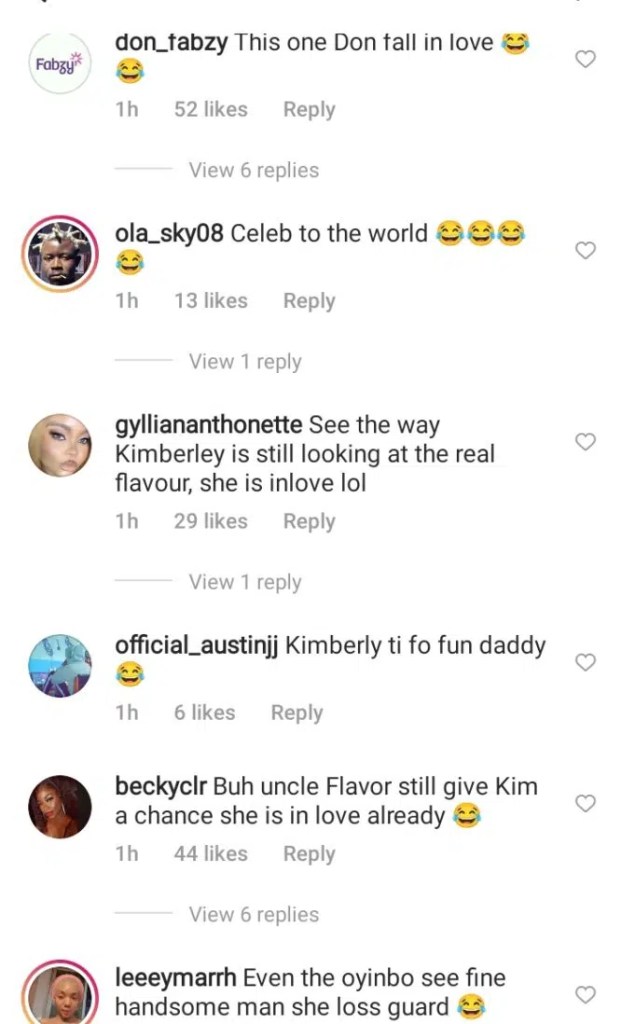Open leeeymarrh username link
635x1024 pixels.
click(x=176, y=978)
